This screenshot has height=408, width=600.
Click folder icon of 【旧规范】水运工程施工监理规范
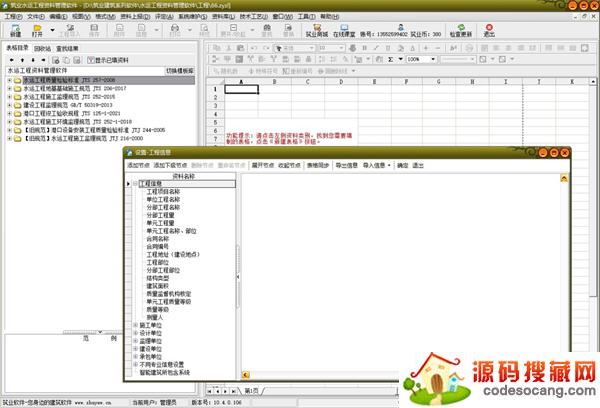(17, 139)
